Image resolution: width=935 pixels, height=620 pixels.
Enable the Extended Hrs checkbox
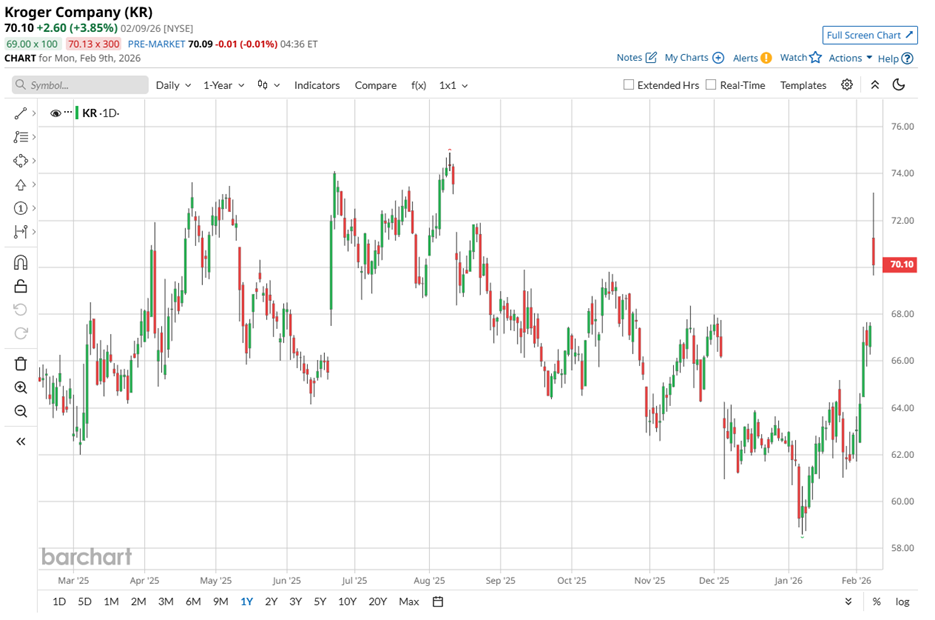(x=629, y=85)
